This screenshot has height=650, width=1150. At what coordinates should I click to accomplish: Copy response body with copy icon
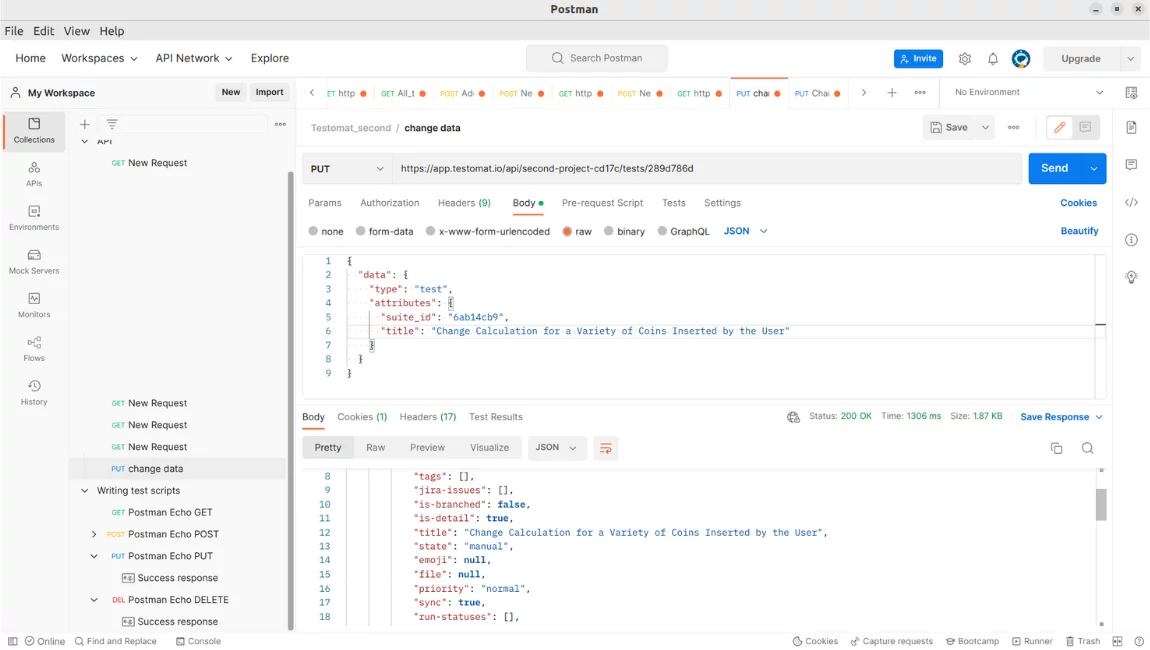(1056, 448)
